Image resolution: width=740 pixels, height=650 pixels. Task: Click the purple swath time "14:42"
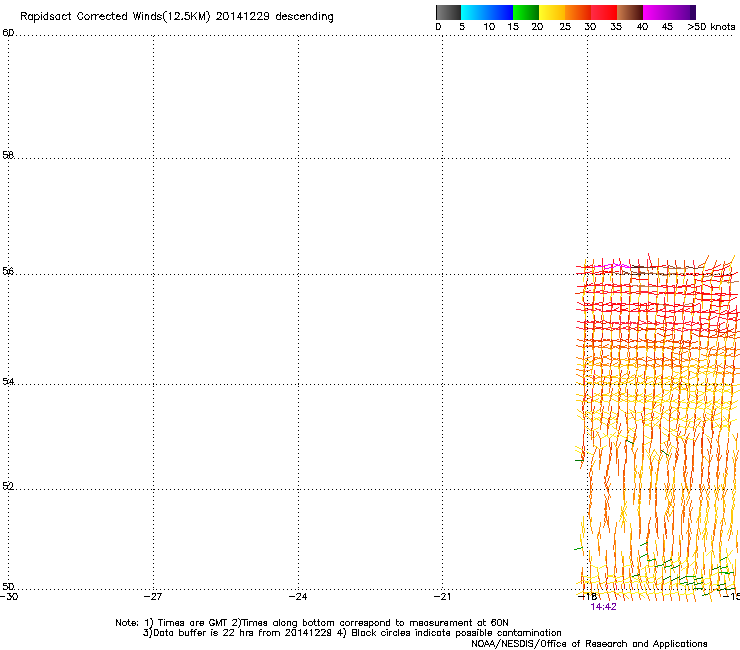click(x=603, y=607)
